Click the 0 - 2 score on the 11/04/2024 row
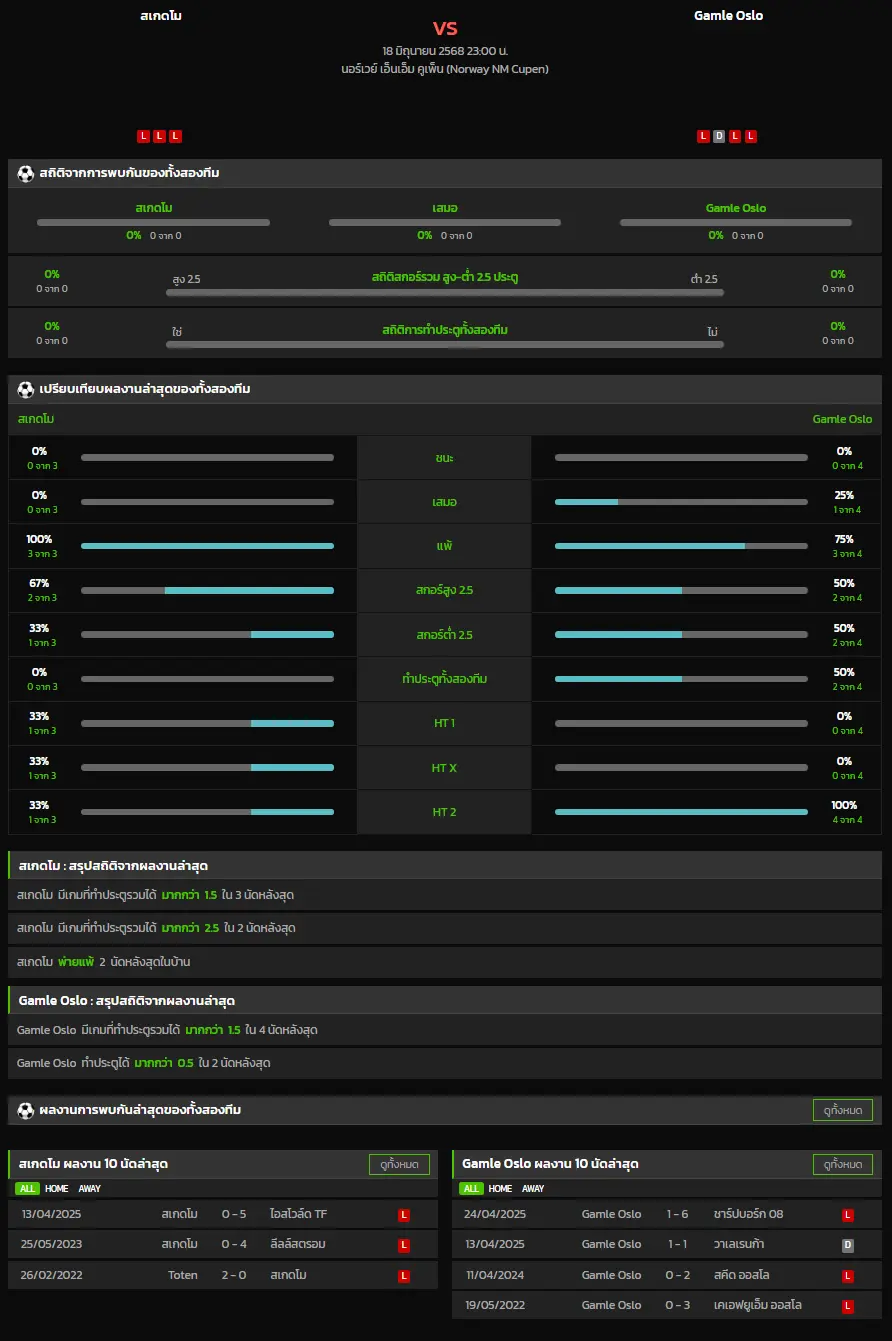The image size is (892, 1341). [x=678, y=1276]
